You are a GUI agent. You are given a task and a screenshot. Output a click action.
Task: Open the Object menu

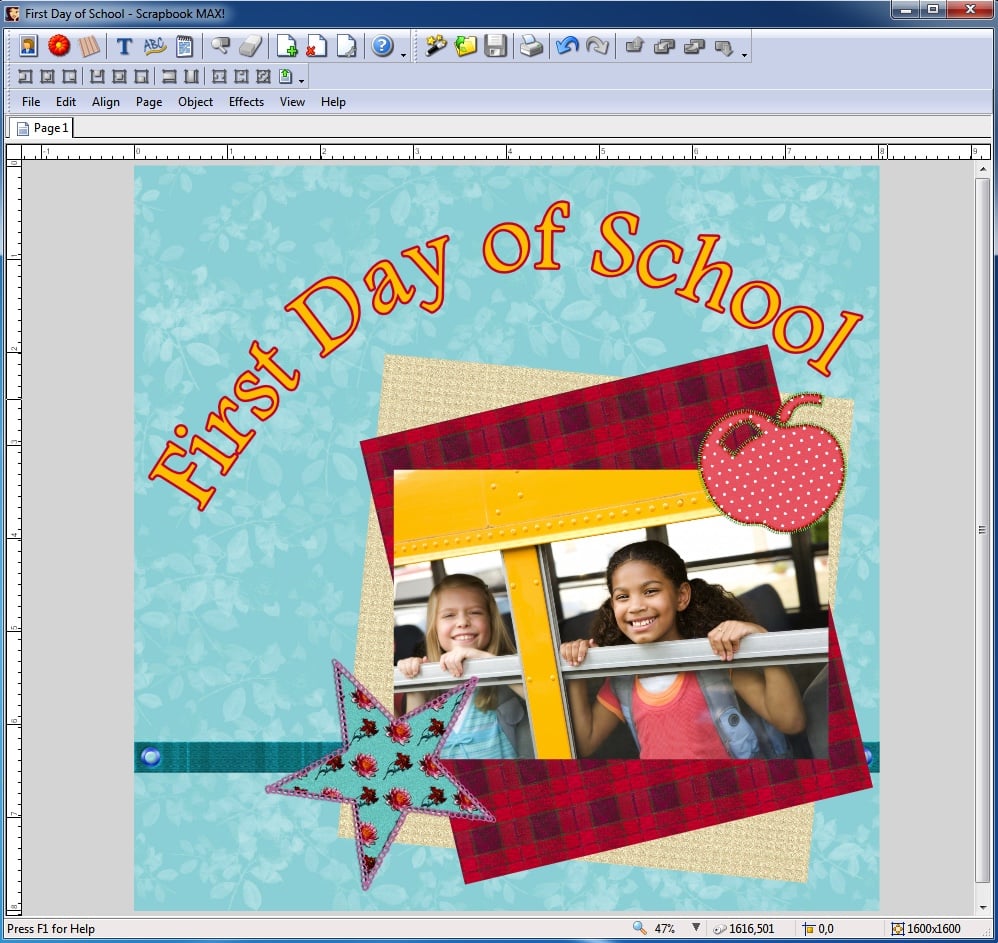click(x=195, y=102)
